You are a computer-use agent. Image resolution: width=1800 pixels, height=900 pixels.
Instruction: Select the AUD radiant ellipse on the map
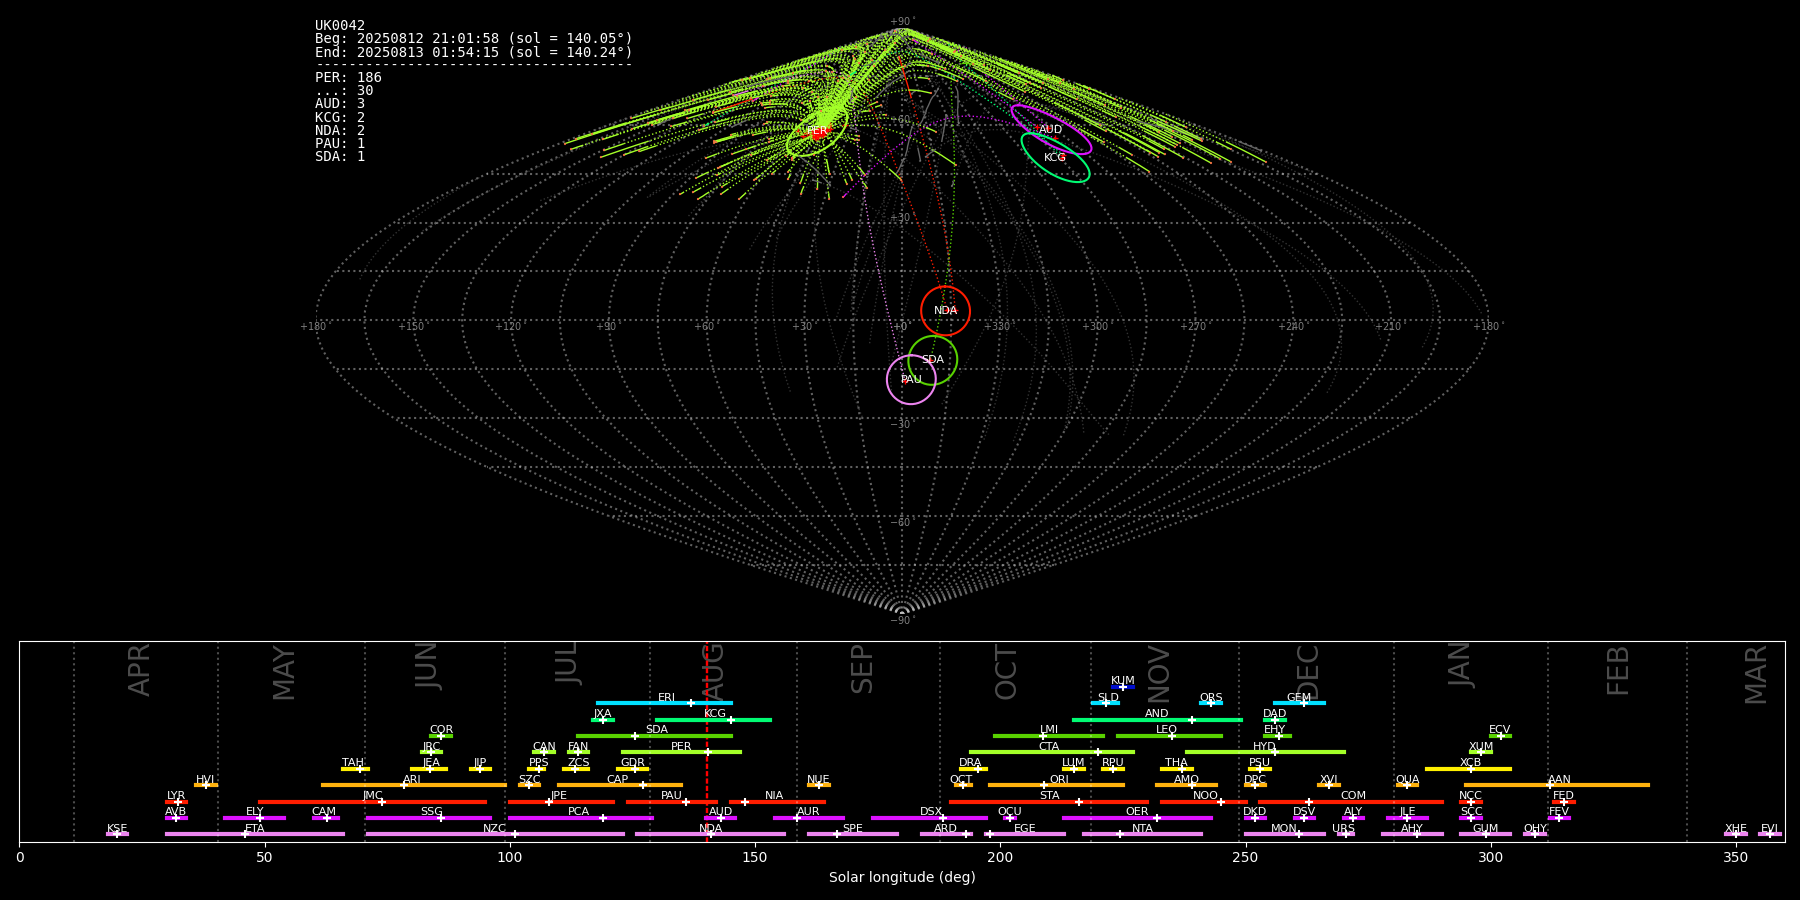click(1051, 130)
